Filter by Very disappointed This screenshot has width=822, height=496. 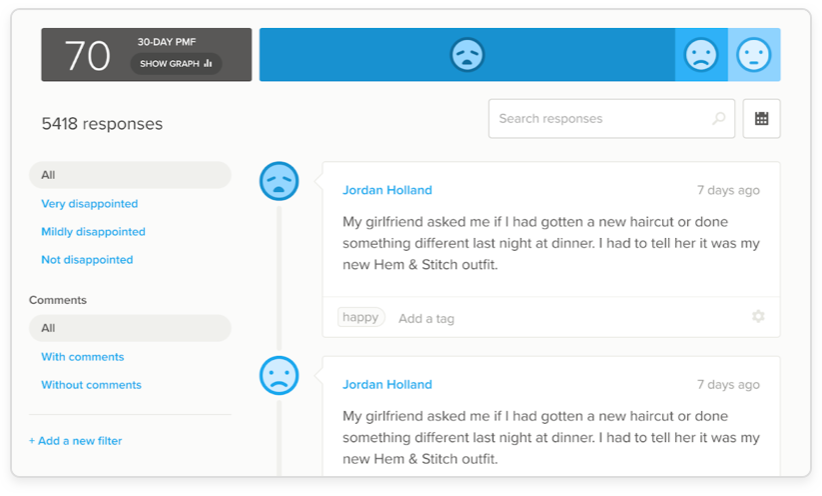point(89,204)
